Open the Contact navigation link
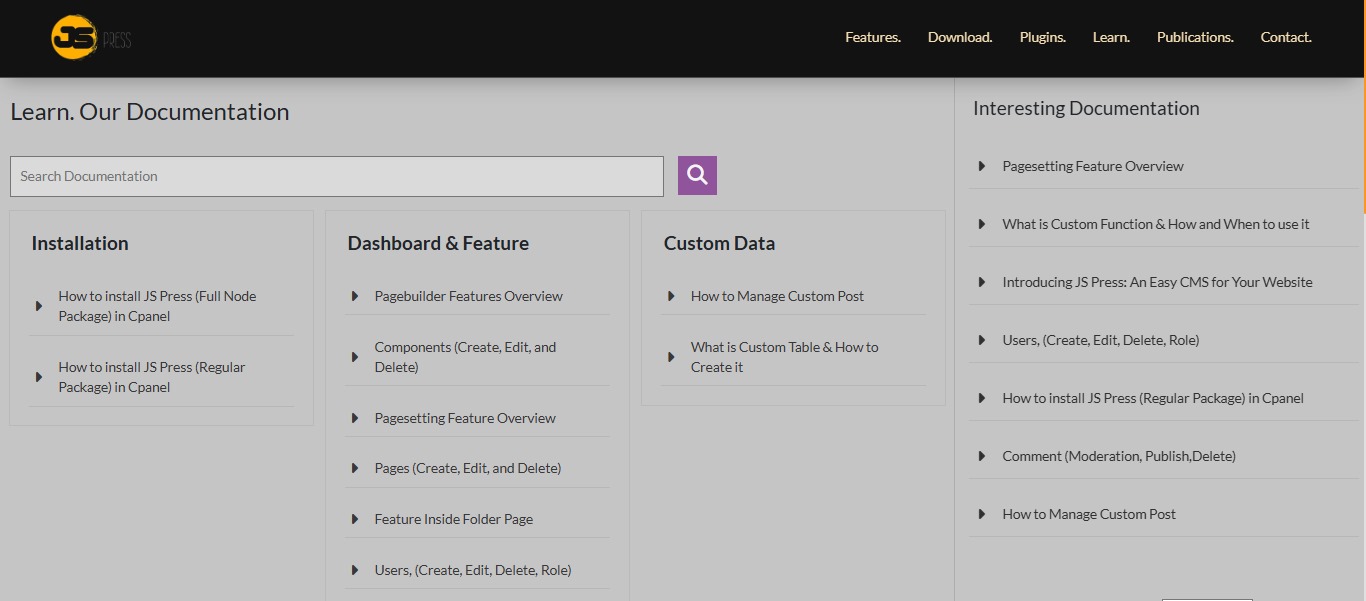This screenshot has width=1366, height=601. (1285, 38)
